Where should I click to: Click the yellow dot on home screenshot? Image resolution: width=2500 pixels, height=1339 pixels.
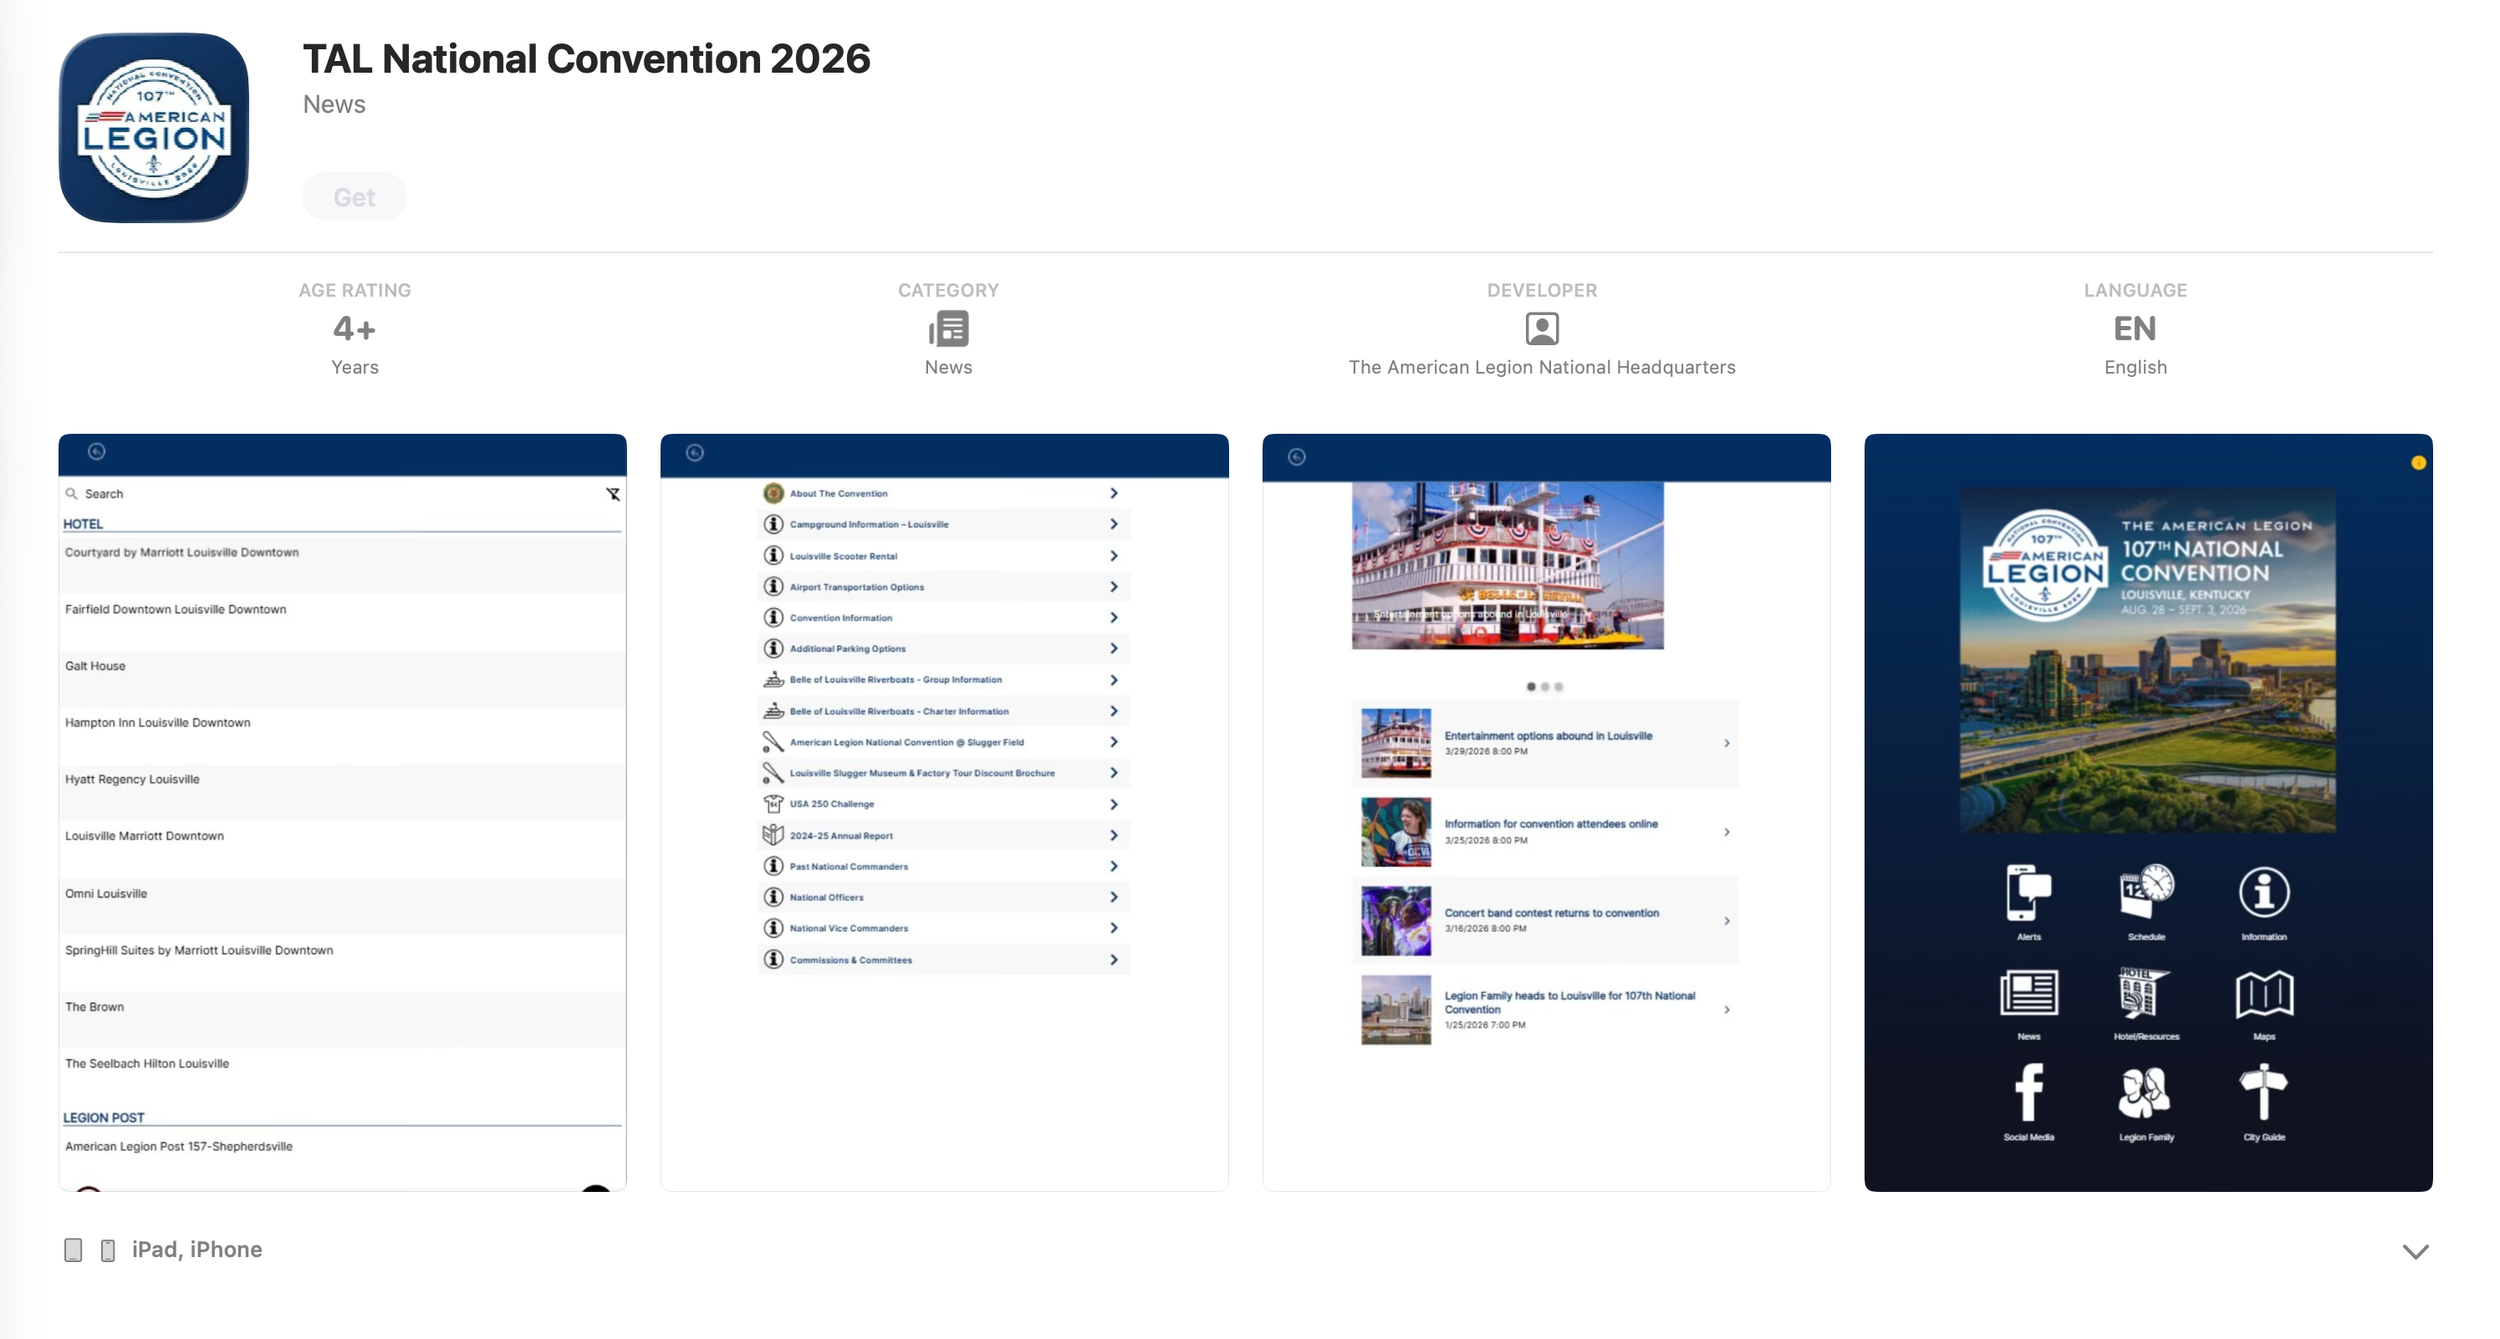[x=2418, y=463]
